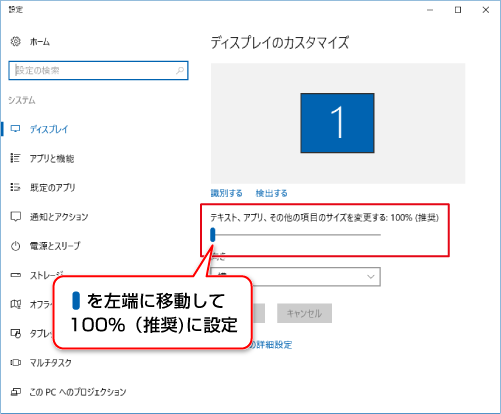Viewport: 501px width, 414px height.
Task: Open notifications and actions icon
Action: click(x=15, y=217)
